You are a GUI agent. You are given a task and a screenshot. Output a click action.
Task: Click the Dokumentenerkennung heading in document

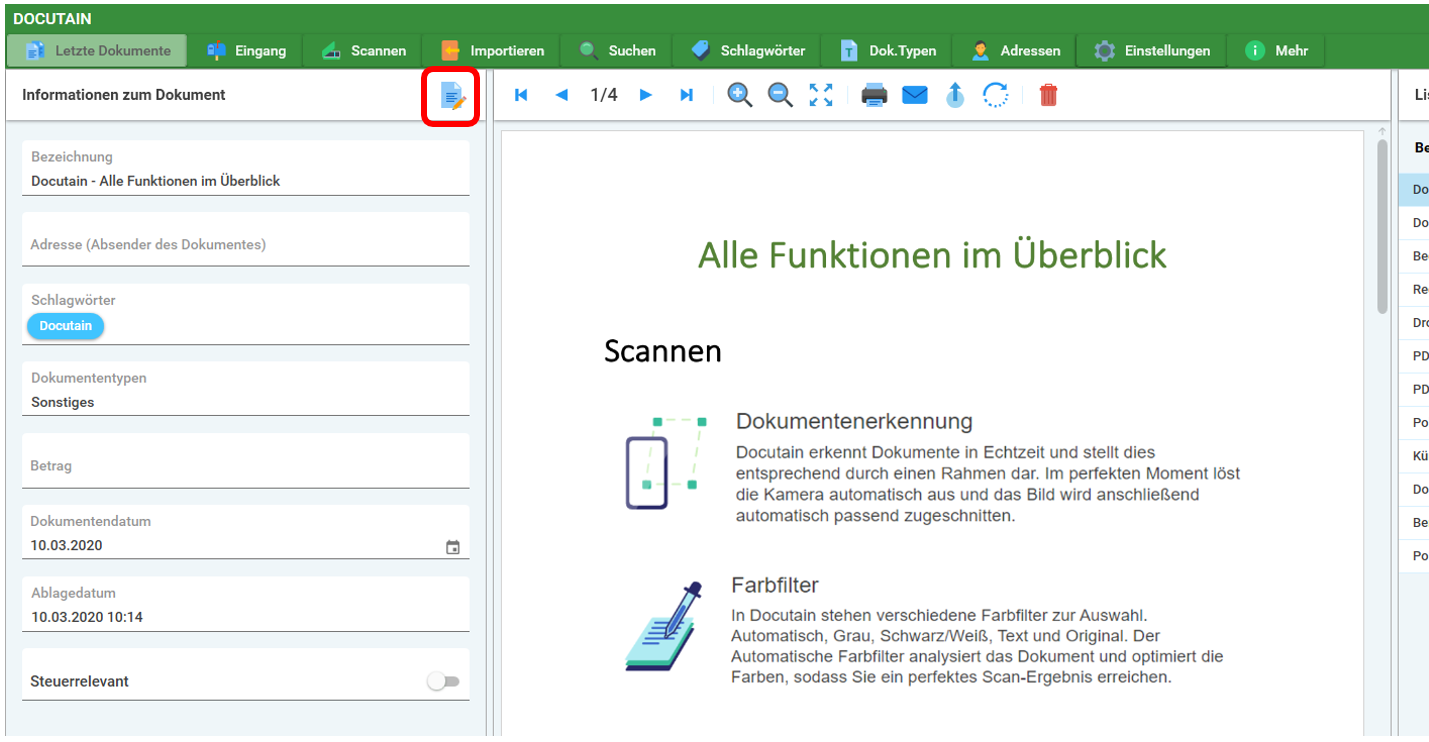pyautogui.click(x=854, y=421)
